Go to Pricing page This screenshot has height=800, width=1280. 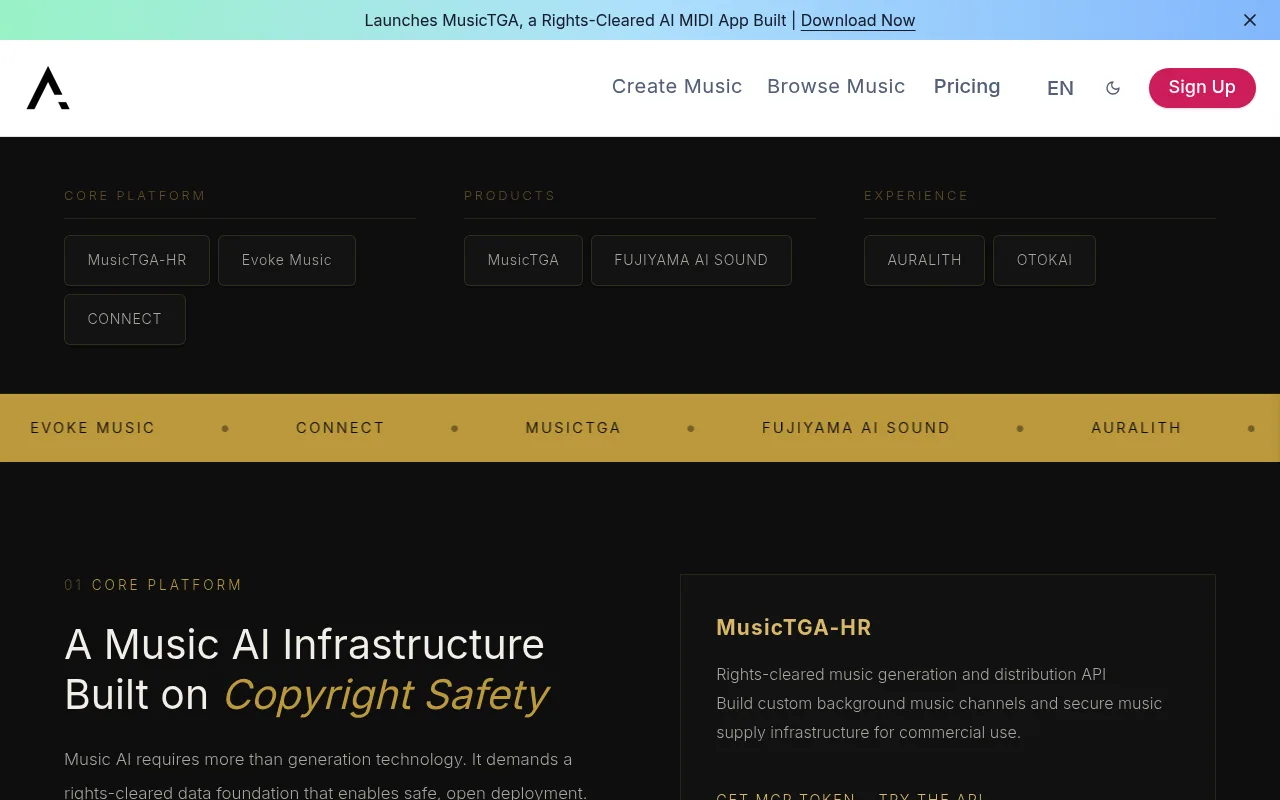point(967,86)
